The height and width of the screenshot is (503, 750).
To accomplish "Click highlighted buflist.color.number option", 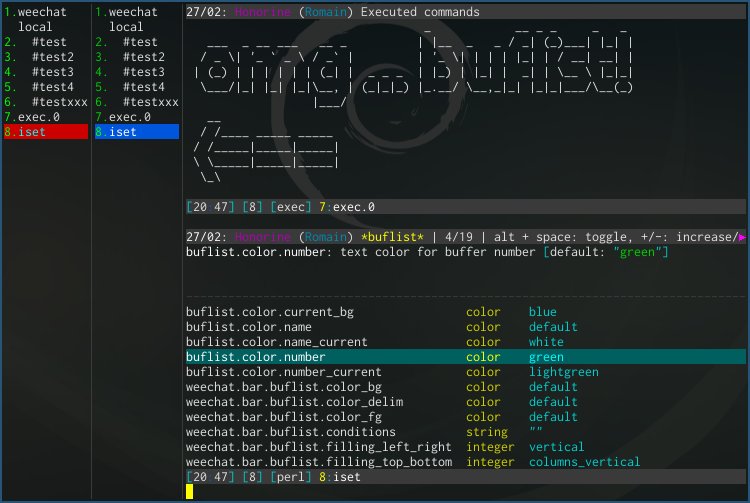I will pos(465,357).
